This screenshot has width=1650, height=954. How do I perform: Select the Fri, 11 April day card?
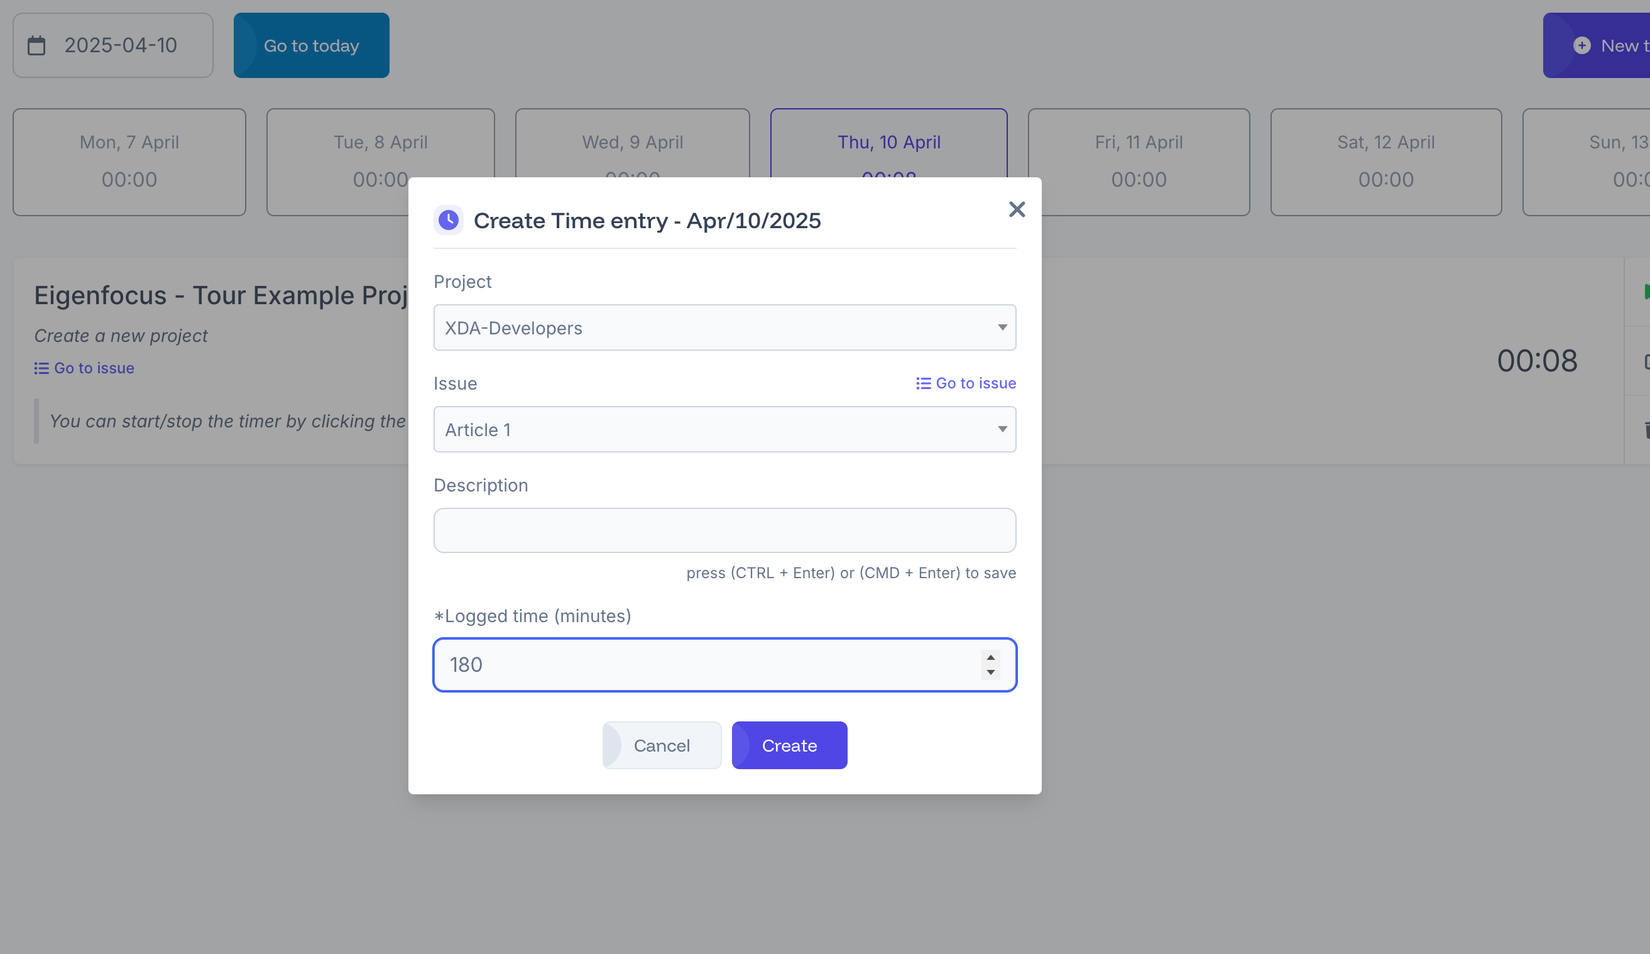(1138, 161)
